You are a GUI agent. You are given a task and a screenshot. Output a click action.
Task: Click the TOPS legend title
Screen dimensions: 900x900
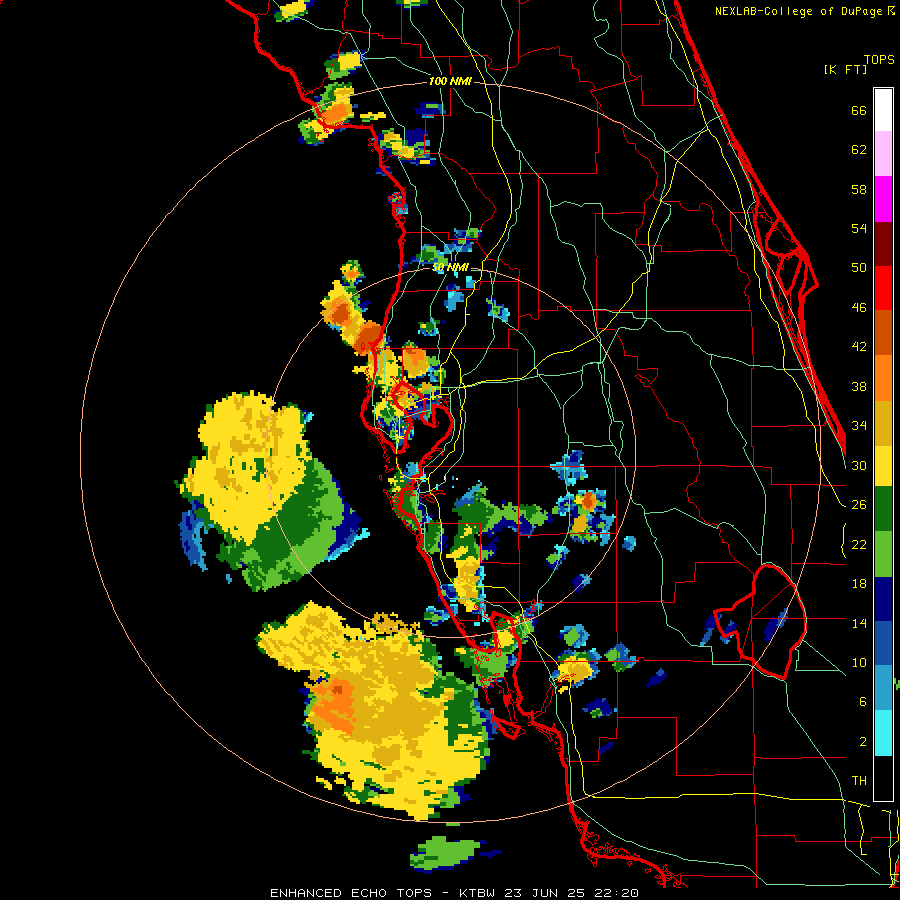(879, 59)
